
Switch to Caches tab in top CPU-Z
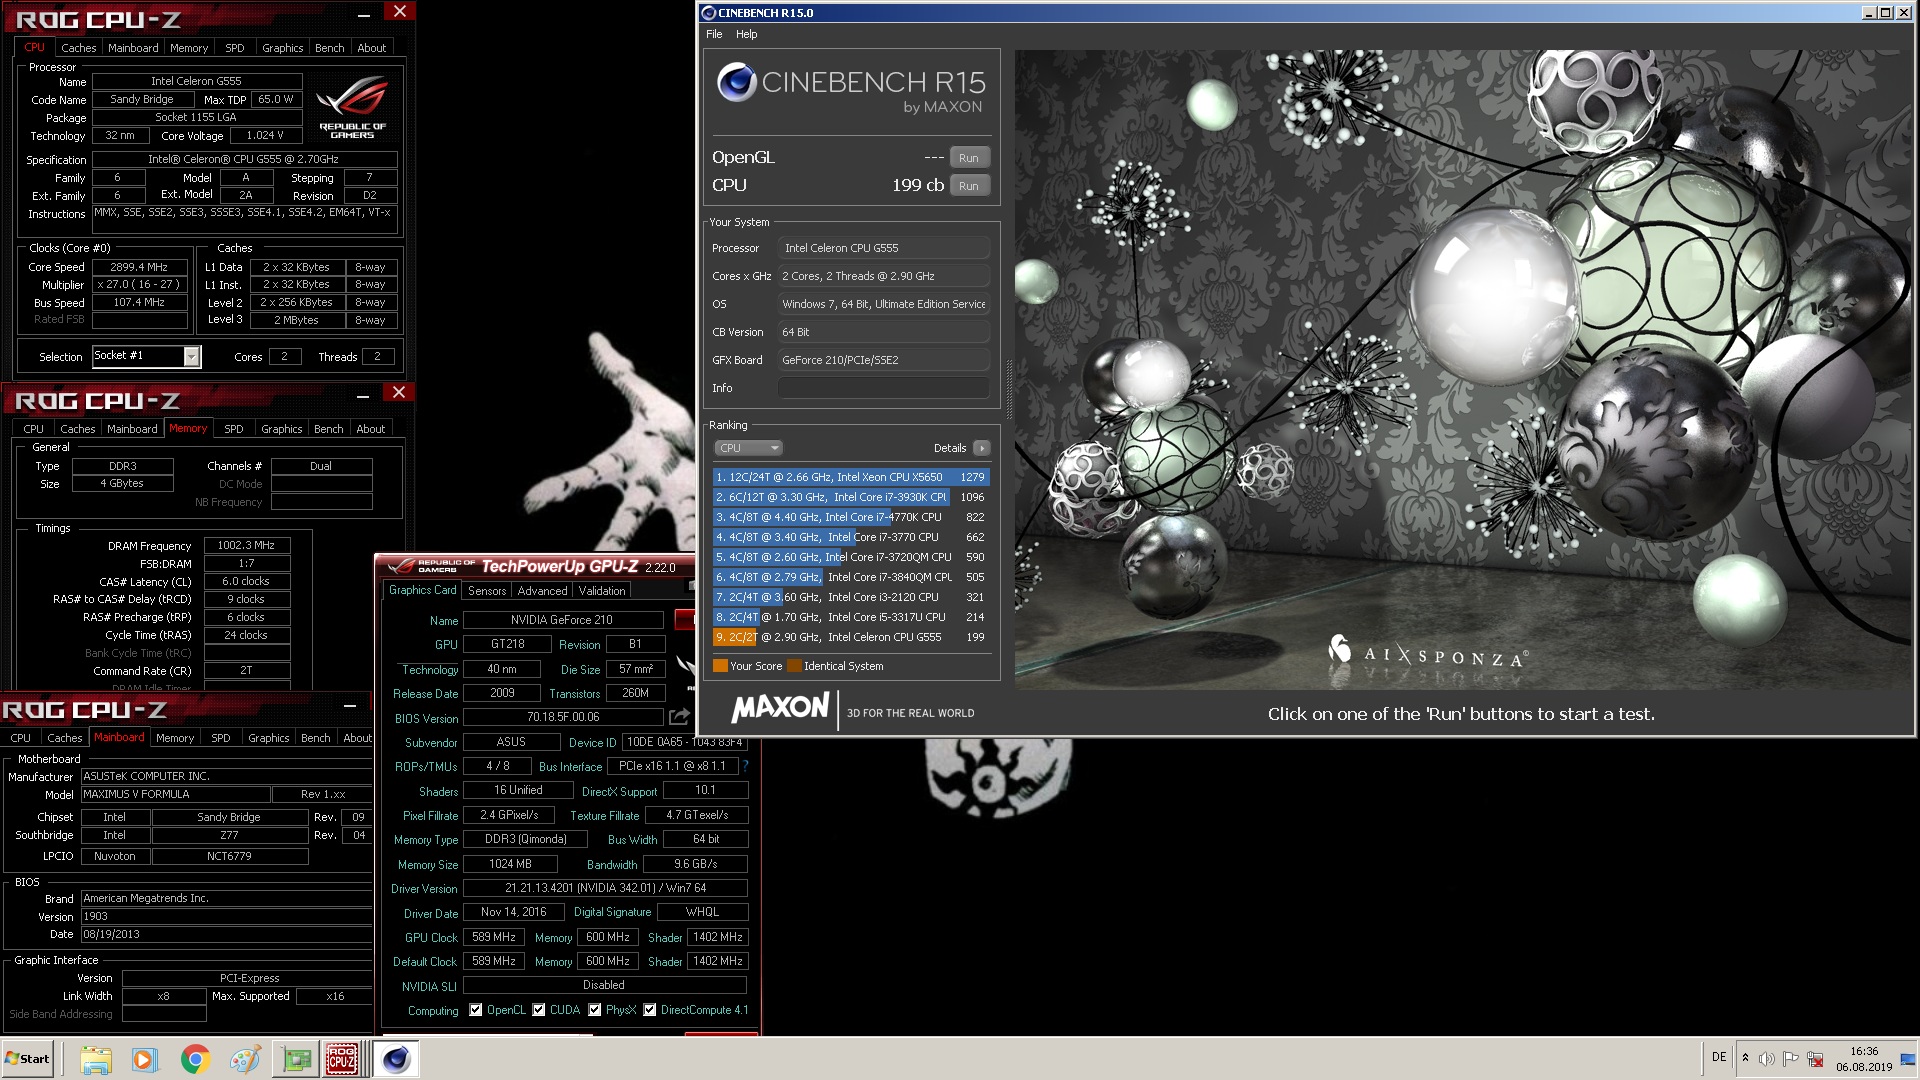coord(78,48)
